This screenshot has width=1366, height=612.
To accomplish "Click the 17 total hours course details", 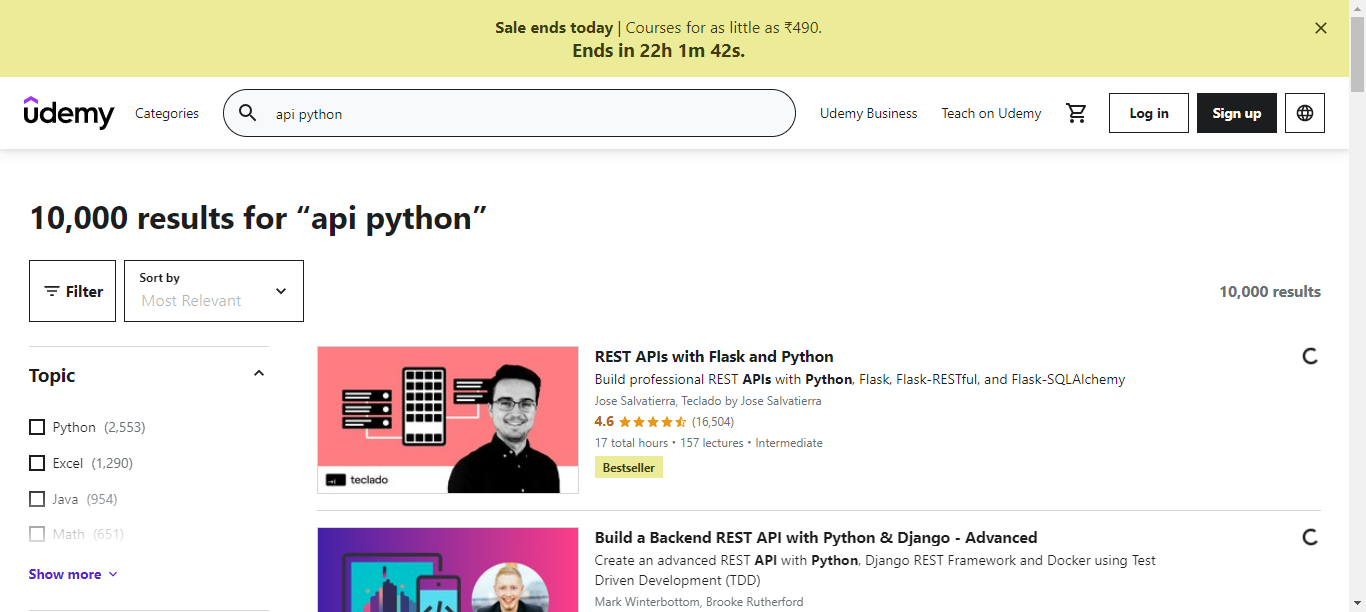I will 709,443.
